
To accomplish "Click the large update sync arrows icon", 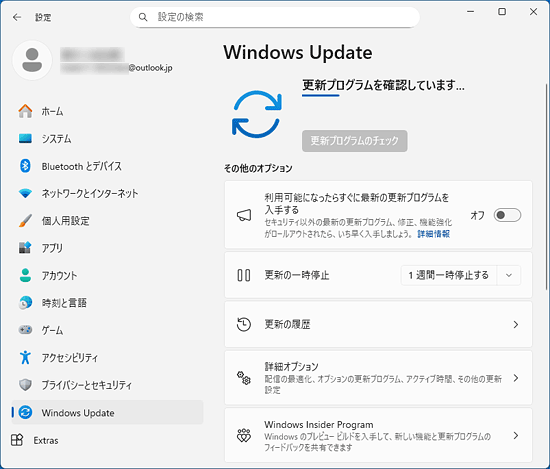I will [x=257, y=114].
